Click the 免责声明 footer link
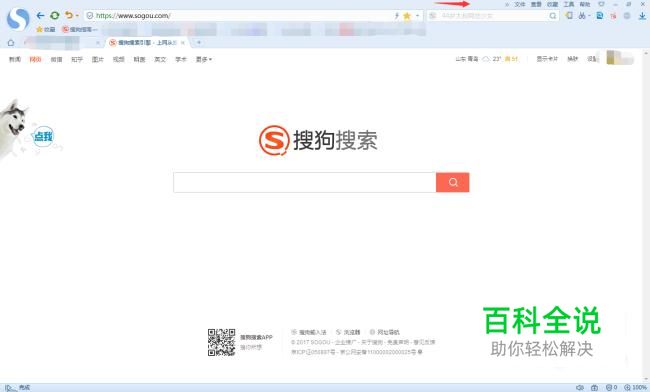The image size is (650, 392). pyautogui.click(x=398, y=342)
